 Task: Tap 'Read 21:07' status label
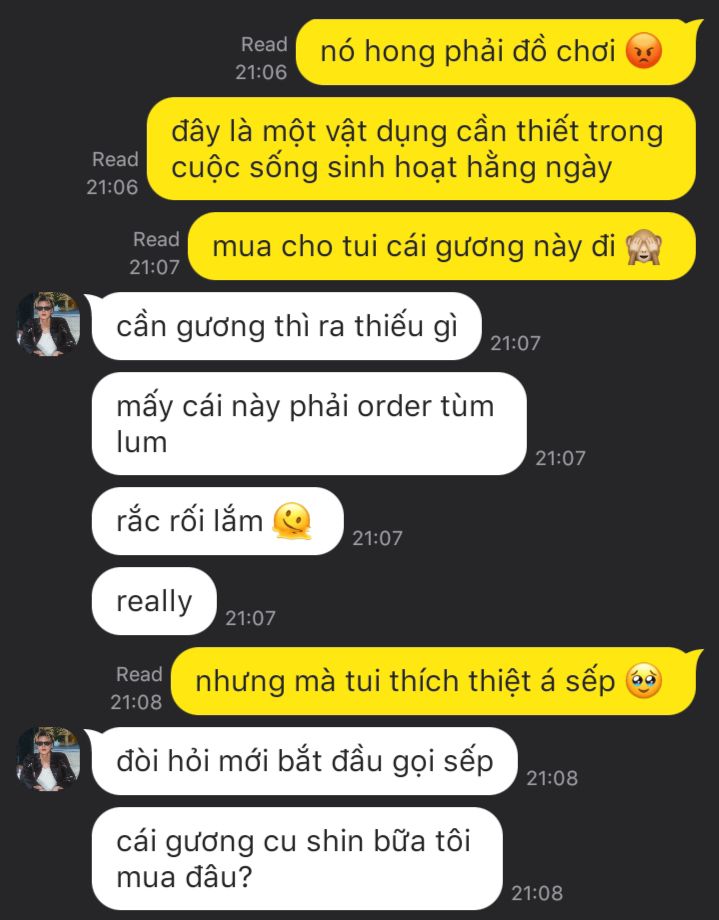click(x=155, y=253)
